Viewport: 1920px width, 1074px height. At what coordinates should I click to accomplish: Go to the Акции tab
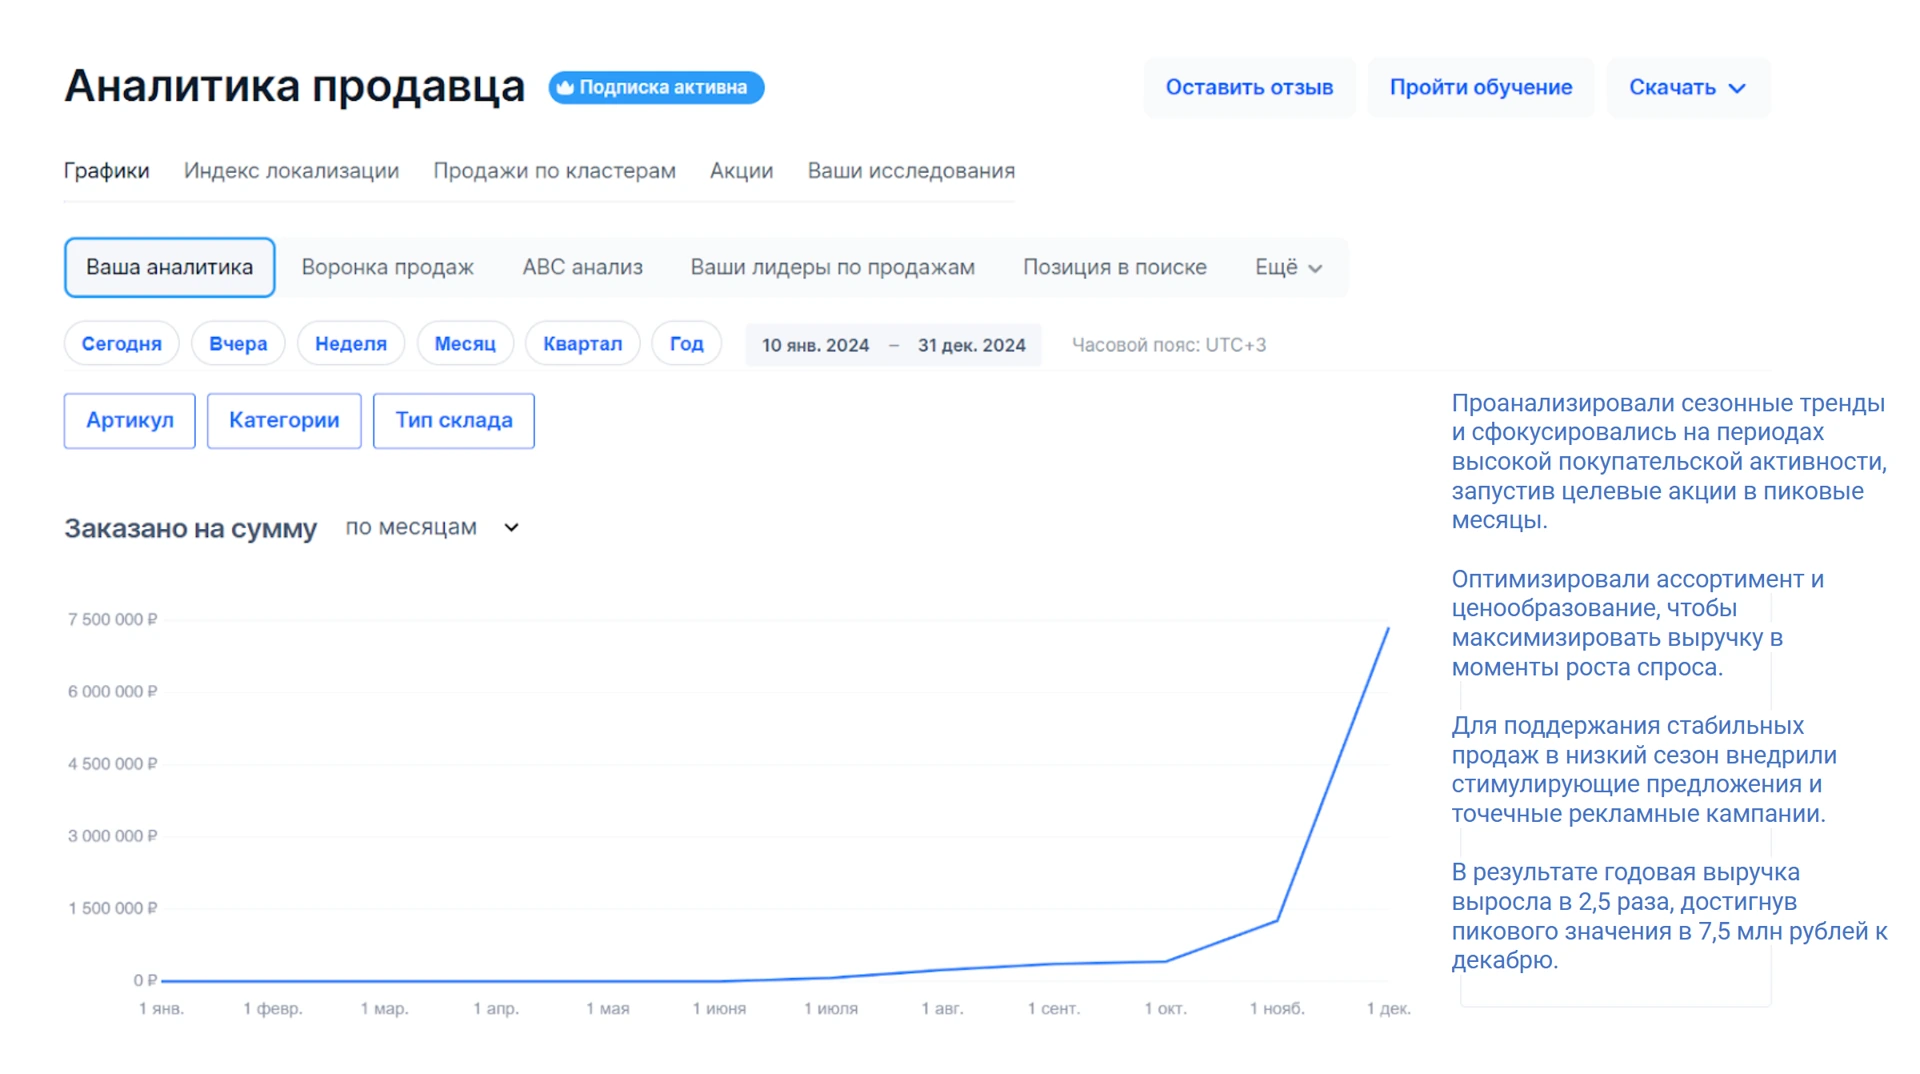[741, 171]
